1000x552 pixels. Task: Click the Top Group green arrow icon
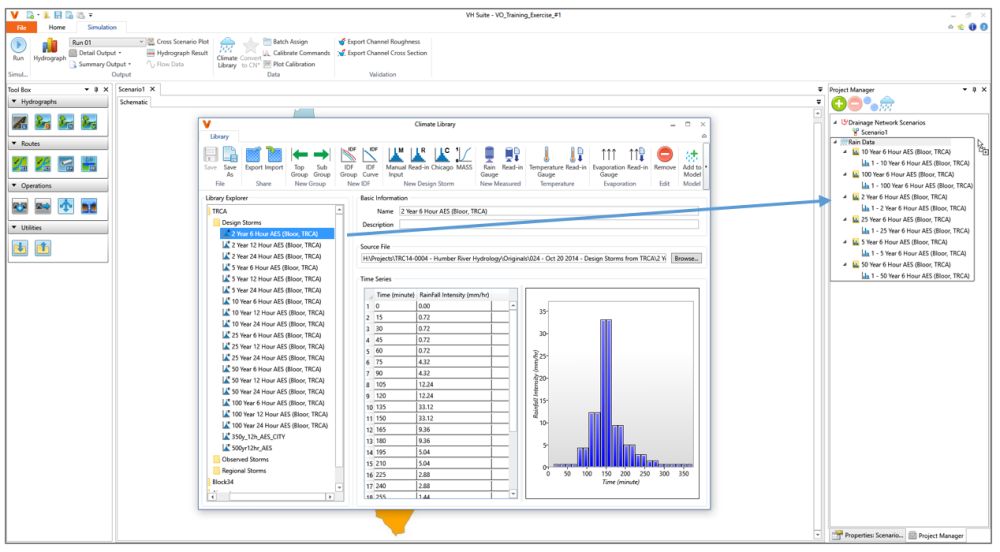tap(300, 154)
